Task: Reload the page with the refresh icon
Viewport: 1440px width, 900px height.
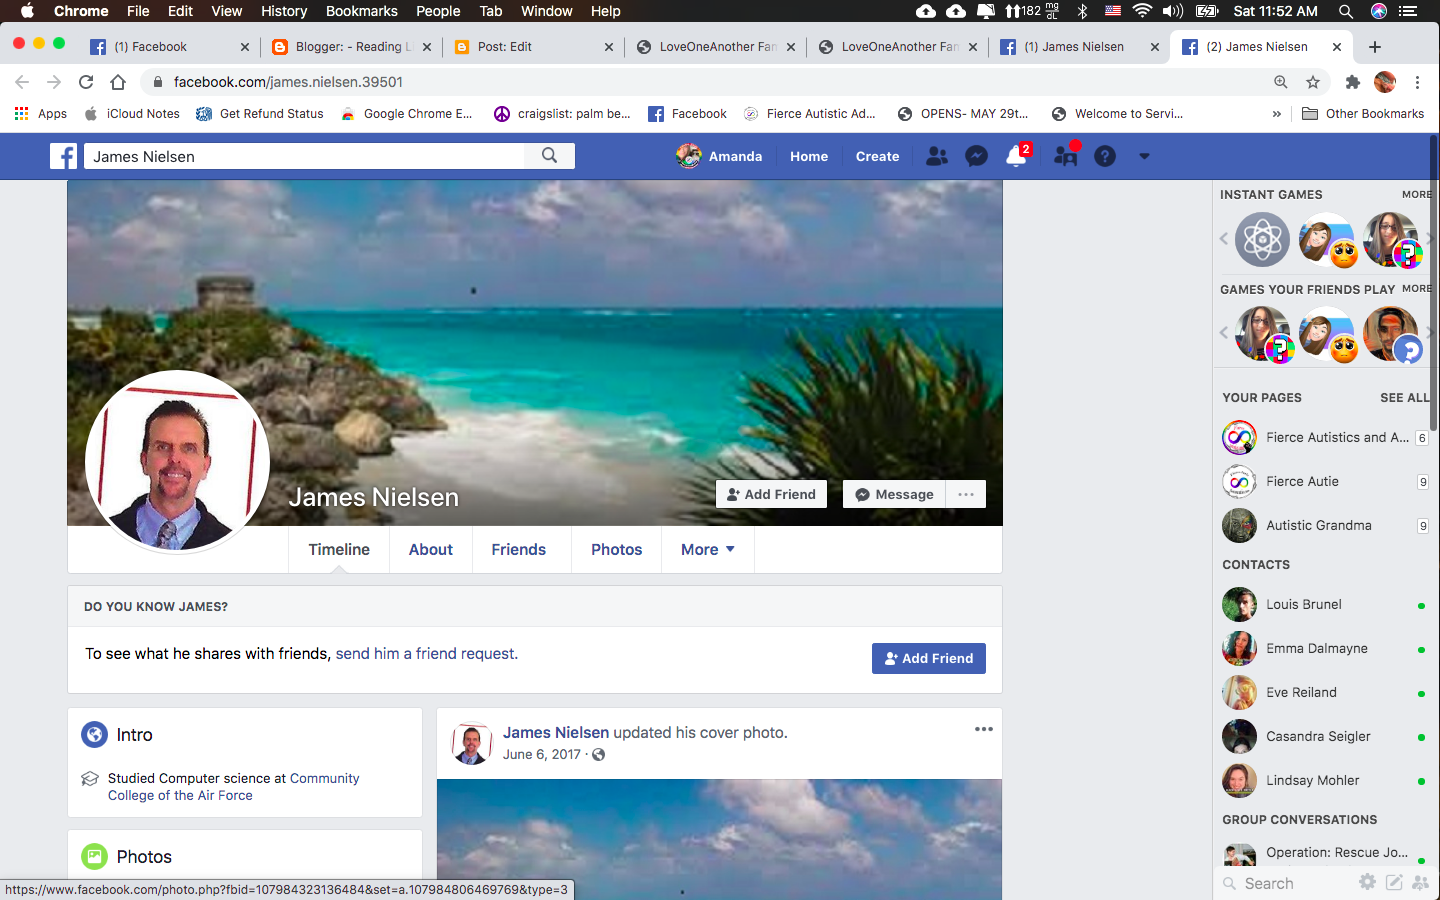Action: tap(86, 82)
